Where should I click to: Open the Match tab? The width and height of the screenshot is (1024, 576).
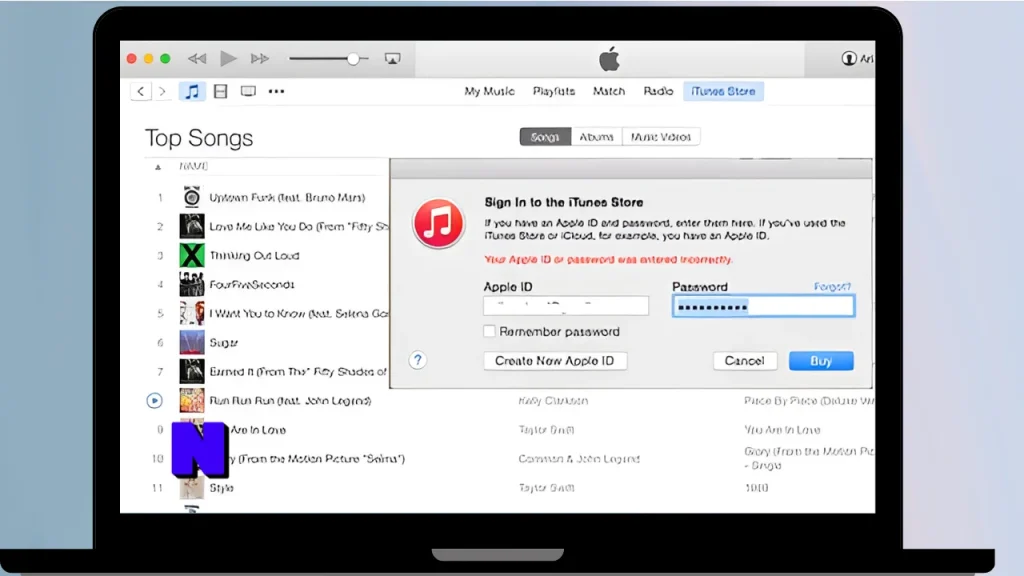click(609, 91)
